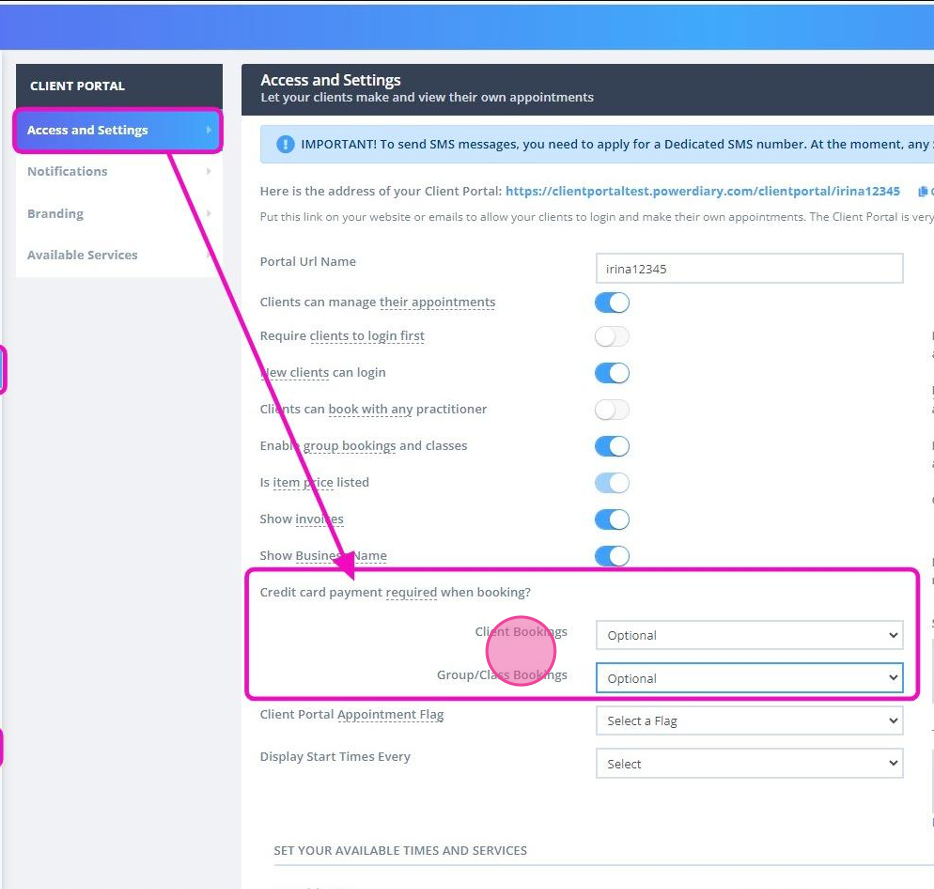This screenshot has height=889, width=934.
Task: Click the copy icon beside the portal URL
Action: point(922,190)
